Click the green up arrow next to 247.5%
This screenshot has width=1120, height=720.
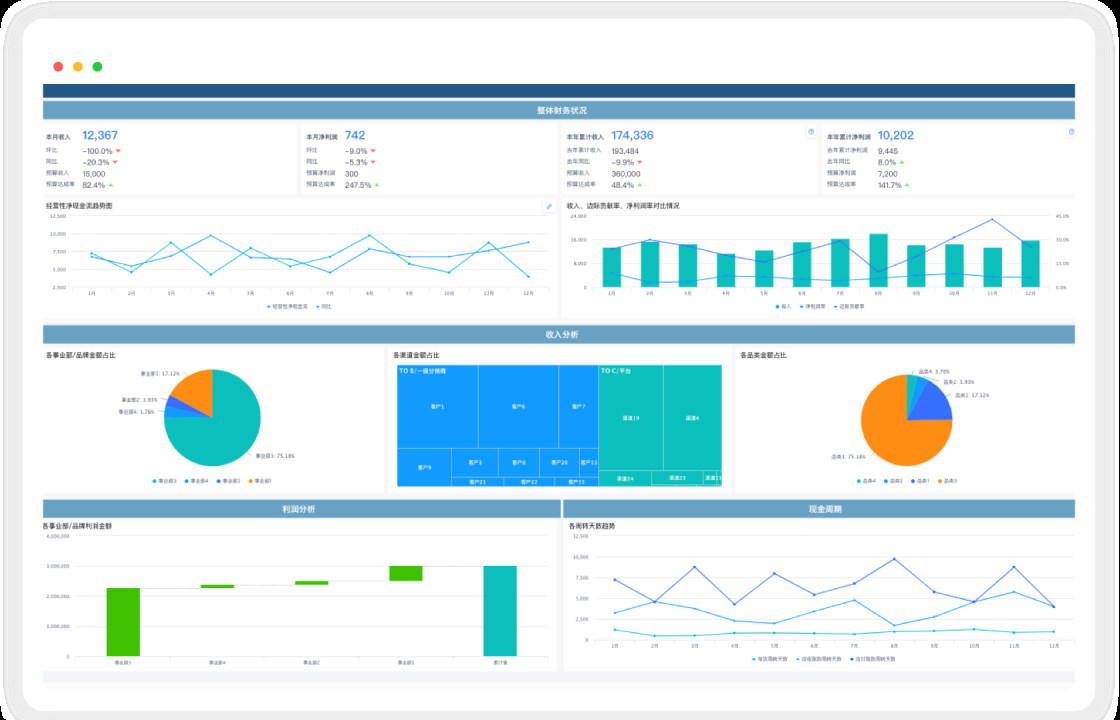tap(378, 185)
